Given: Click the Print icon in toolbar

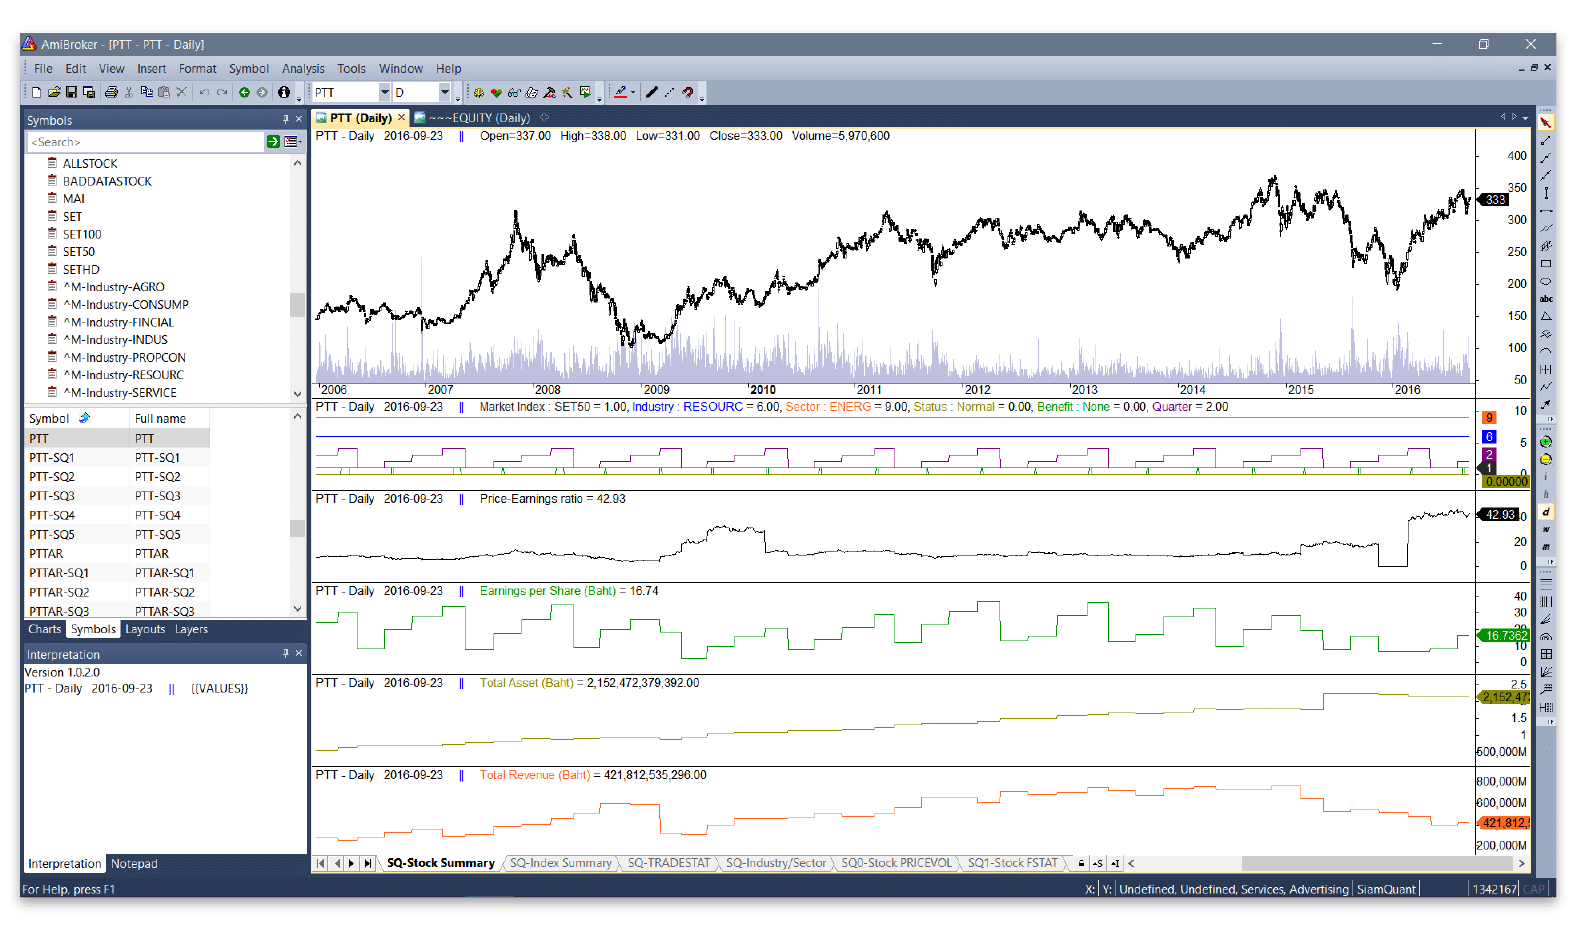Looking at the screenshot, I should [111, 93].
